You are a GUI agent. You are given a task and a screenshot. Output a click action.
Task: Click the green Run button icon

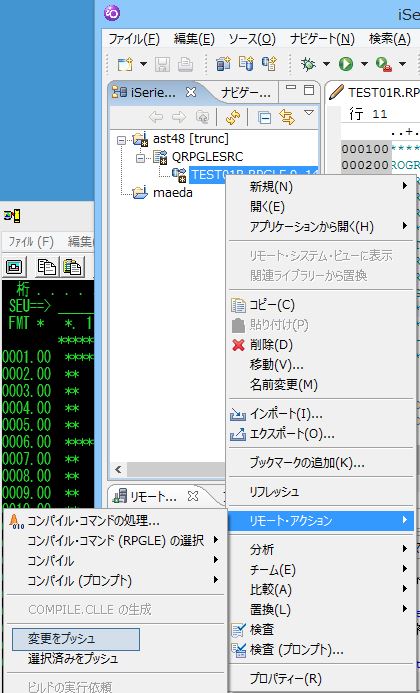click(x=345, y=65)
